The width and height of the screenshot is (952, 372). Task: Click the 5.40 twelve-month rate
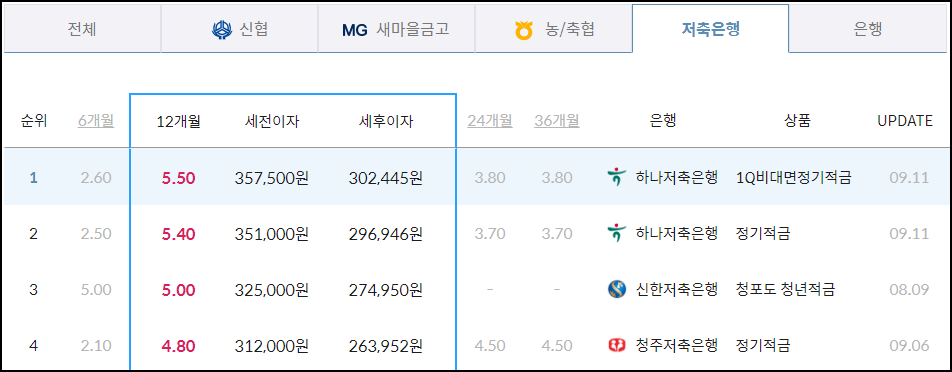[x=178, y=234]
